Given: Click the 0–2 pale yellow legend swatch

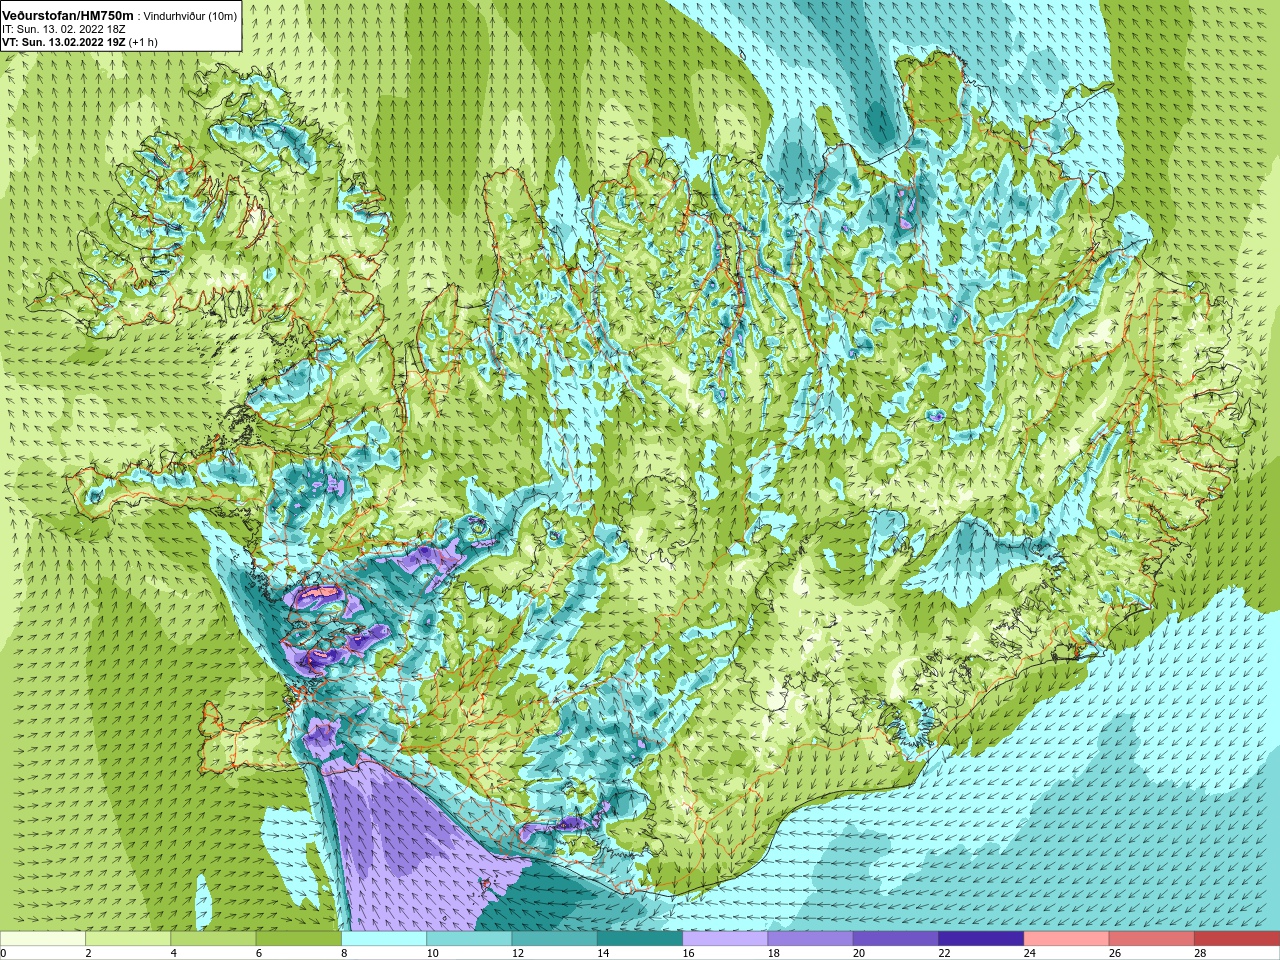Looking at the screenshot, I should coord(43,939).
